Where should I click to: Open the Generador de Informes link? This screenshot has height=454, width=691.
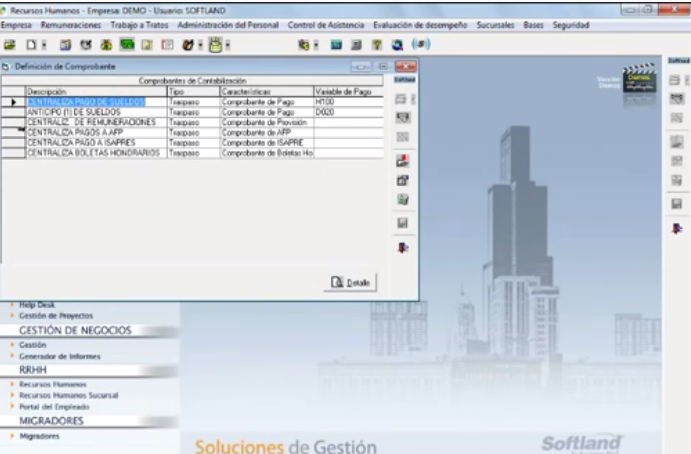(51, 356)
